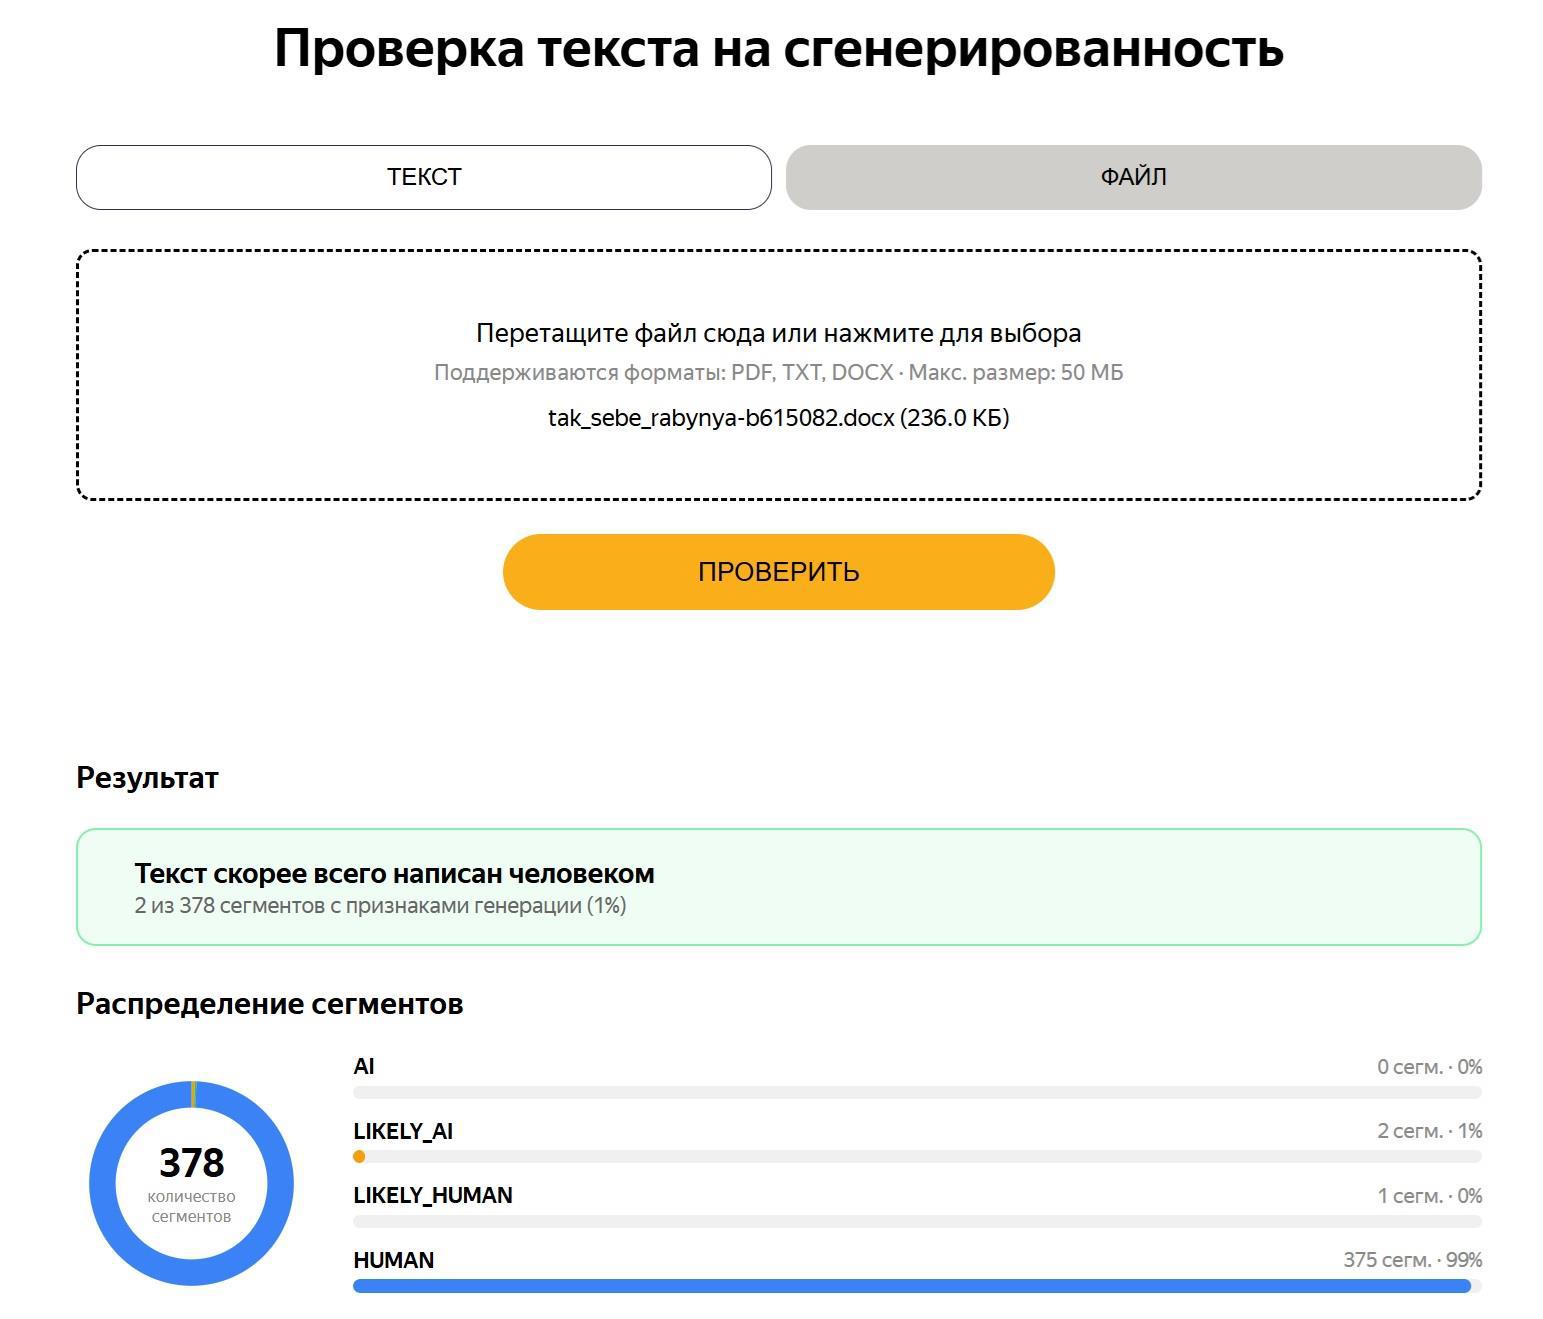Select the ФАЙЛ tab
This screenshot has width=1543, height=1319.
[x=1133, y=177]
